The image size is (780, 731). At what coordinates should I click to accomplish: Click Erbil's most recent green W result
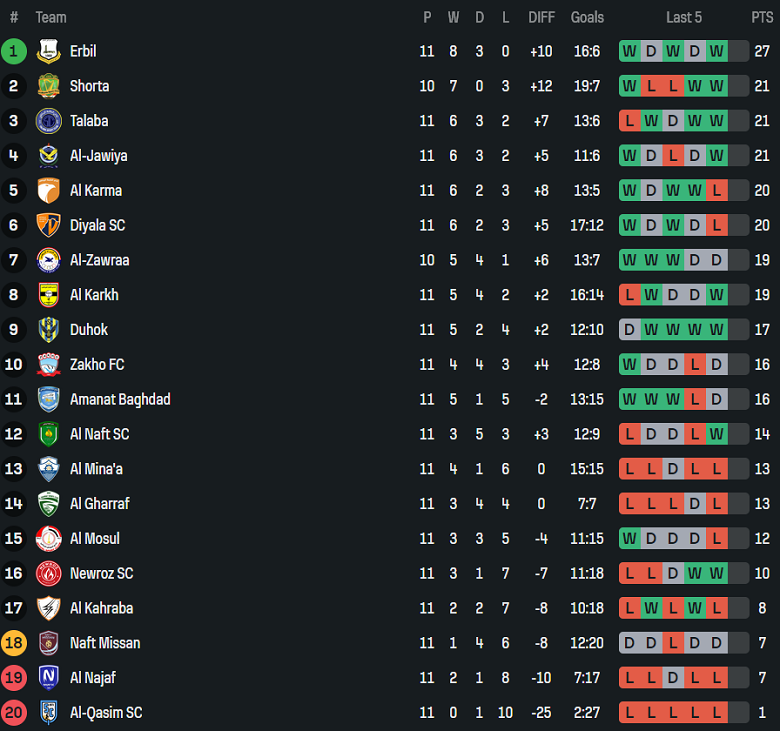click(717, 51)
